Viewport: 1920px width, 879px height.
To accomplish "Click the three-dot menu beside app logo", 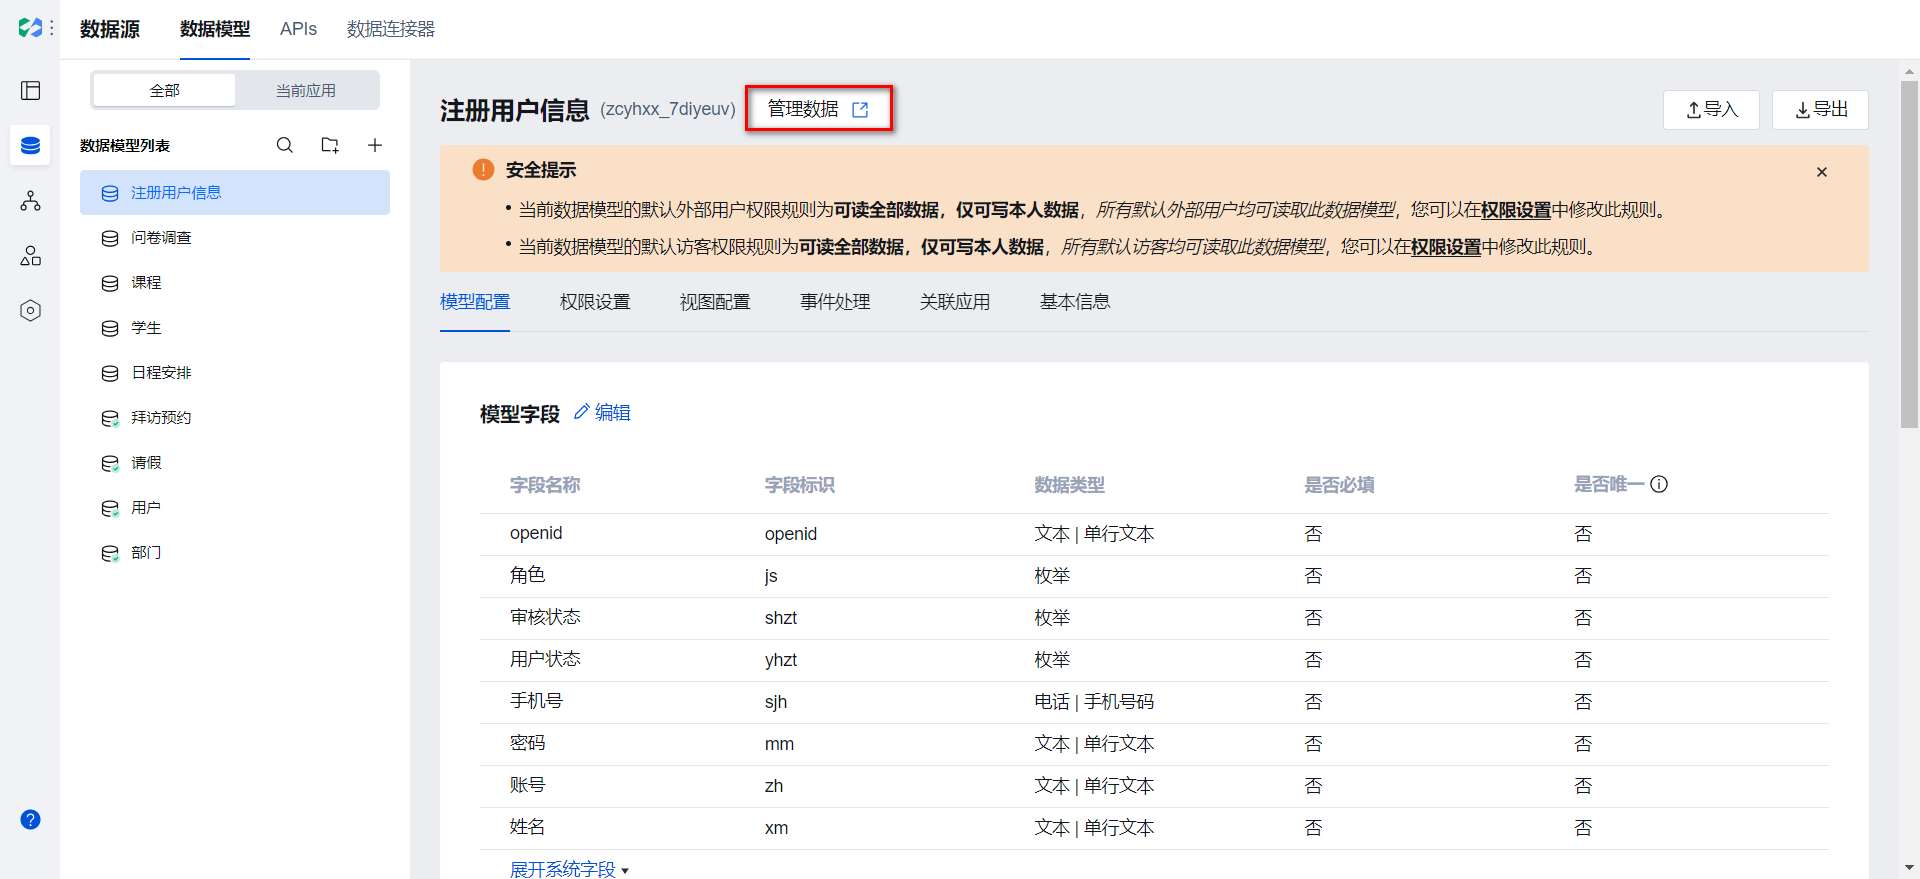I will point(52,28).
